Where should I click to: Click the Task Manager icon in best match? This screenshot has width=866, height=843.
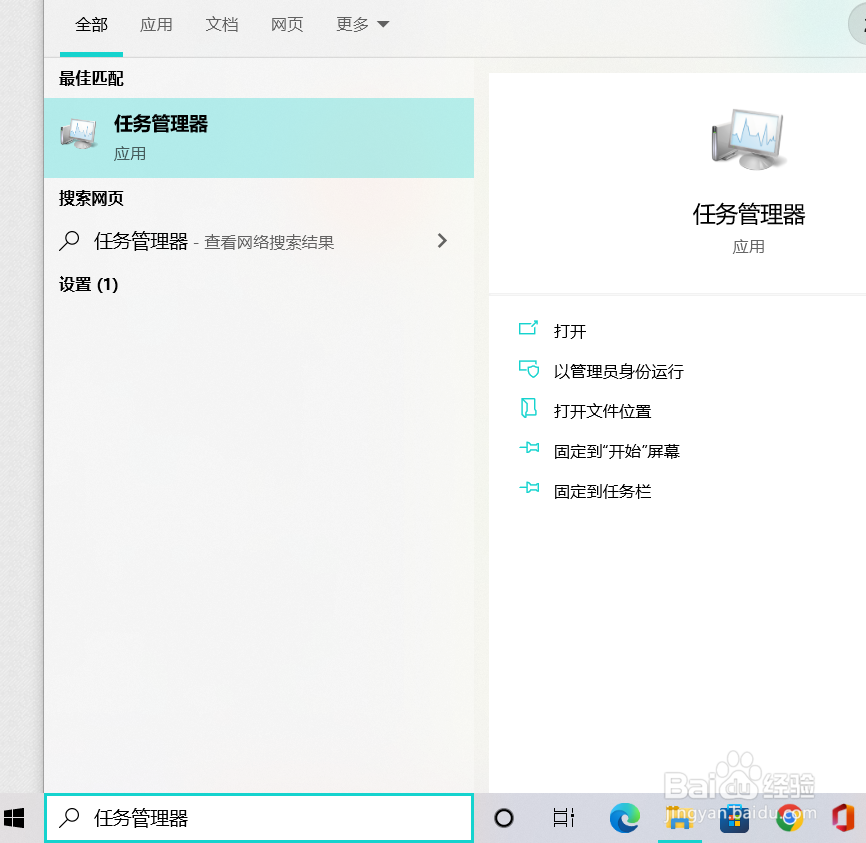point(78,134)
